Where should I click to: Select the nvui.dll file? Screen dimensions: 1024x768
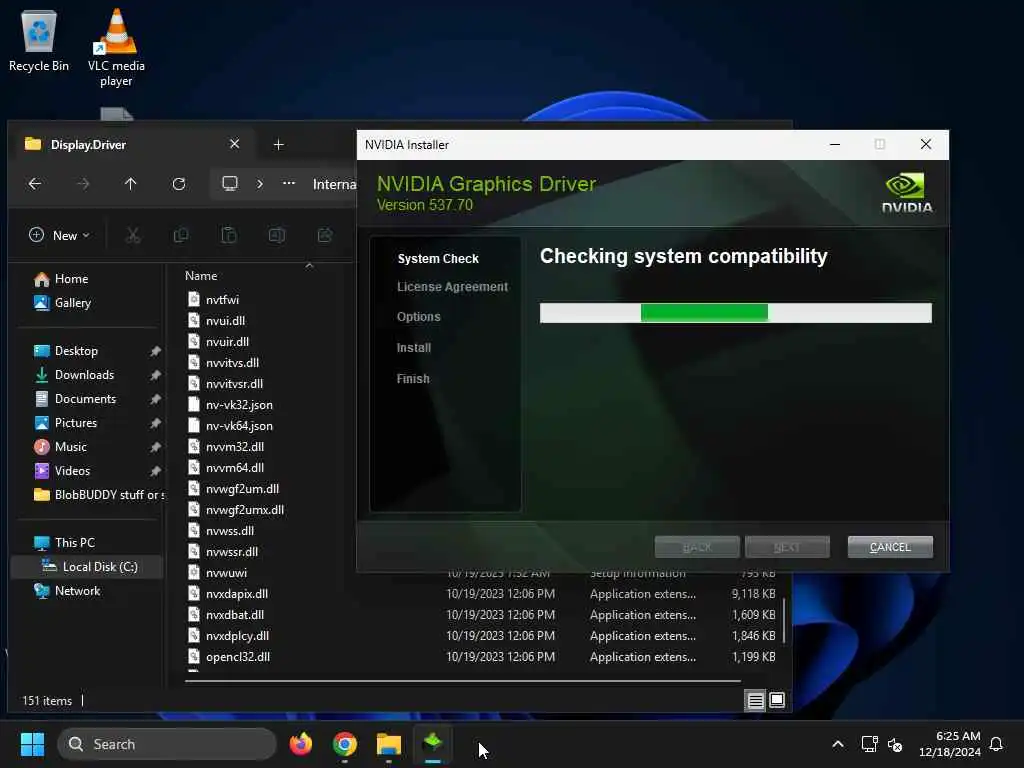(x=225, y=321)
